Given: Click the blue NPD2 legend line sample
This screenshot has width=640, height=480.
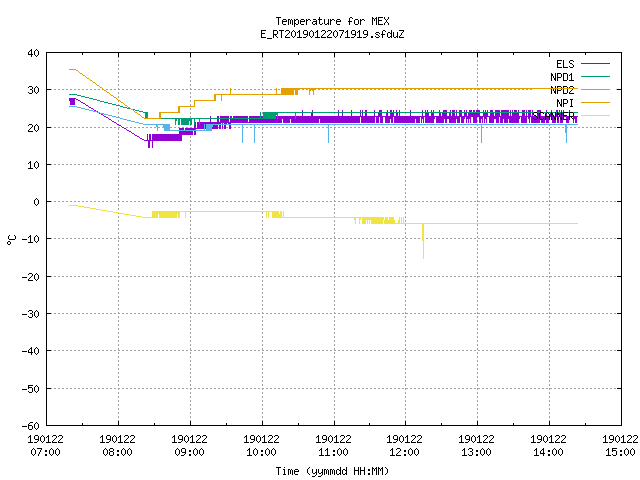Looking at the screenshot, I should point(595,89).
